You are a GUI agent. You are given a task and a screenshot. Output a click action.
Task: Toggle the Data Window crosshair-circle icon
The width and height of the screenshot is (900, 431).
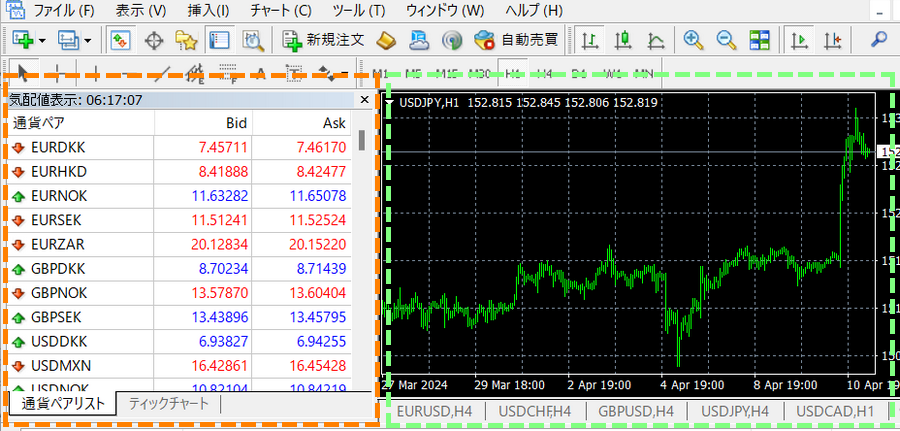153,40
